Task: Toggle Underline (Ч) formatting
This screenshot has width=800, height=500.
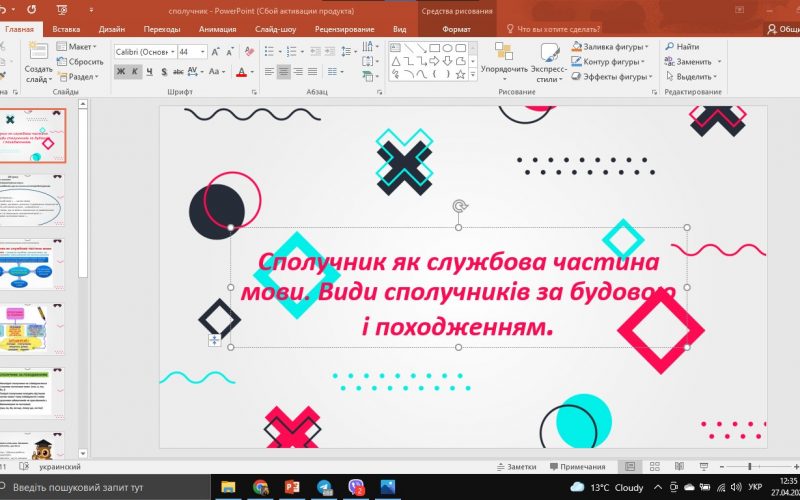Action: (149, 72)
